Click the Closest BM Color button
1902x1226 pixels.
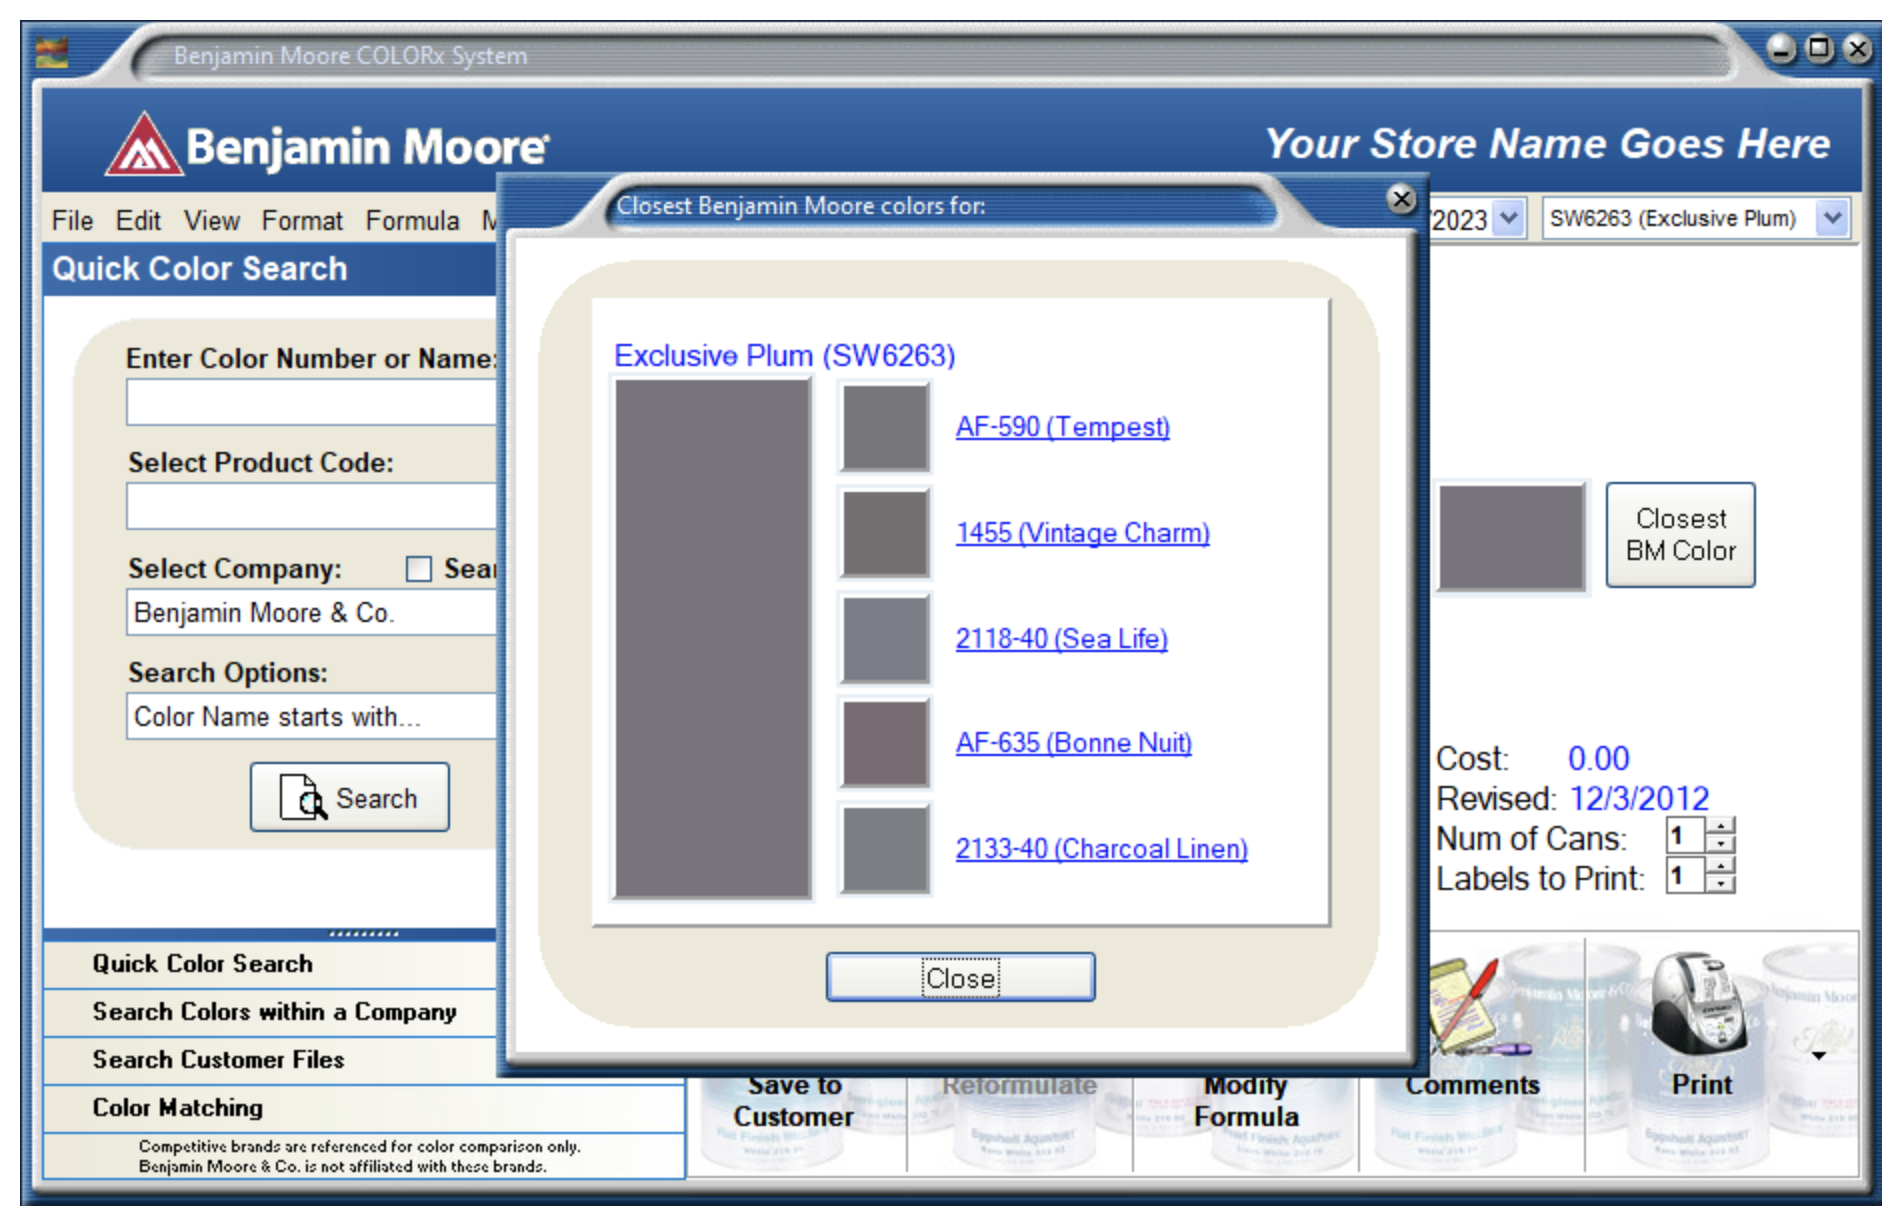click(x=1680, y=535)
